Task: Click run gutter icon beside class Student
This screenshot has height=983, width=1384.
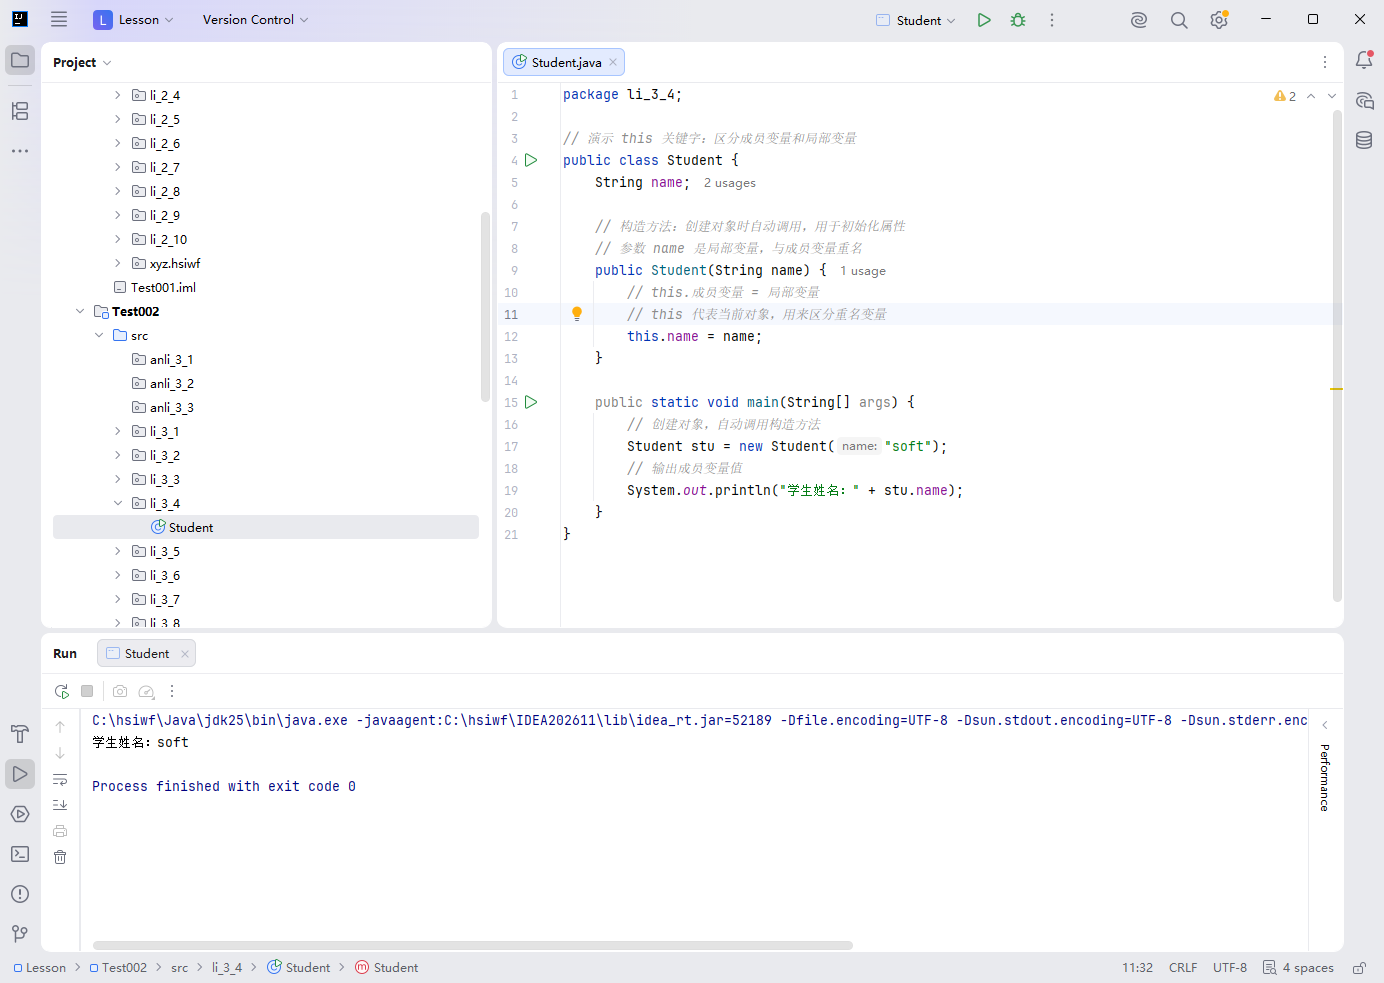Action: (531, 160)
